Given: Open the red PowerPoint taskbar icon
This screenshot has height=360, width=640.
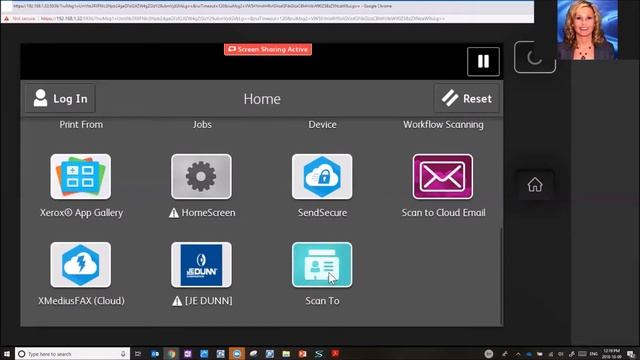Looking at the screenshot, I should click(302, 354).
